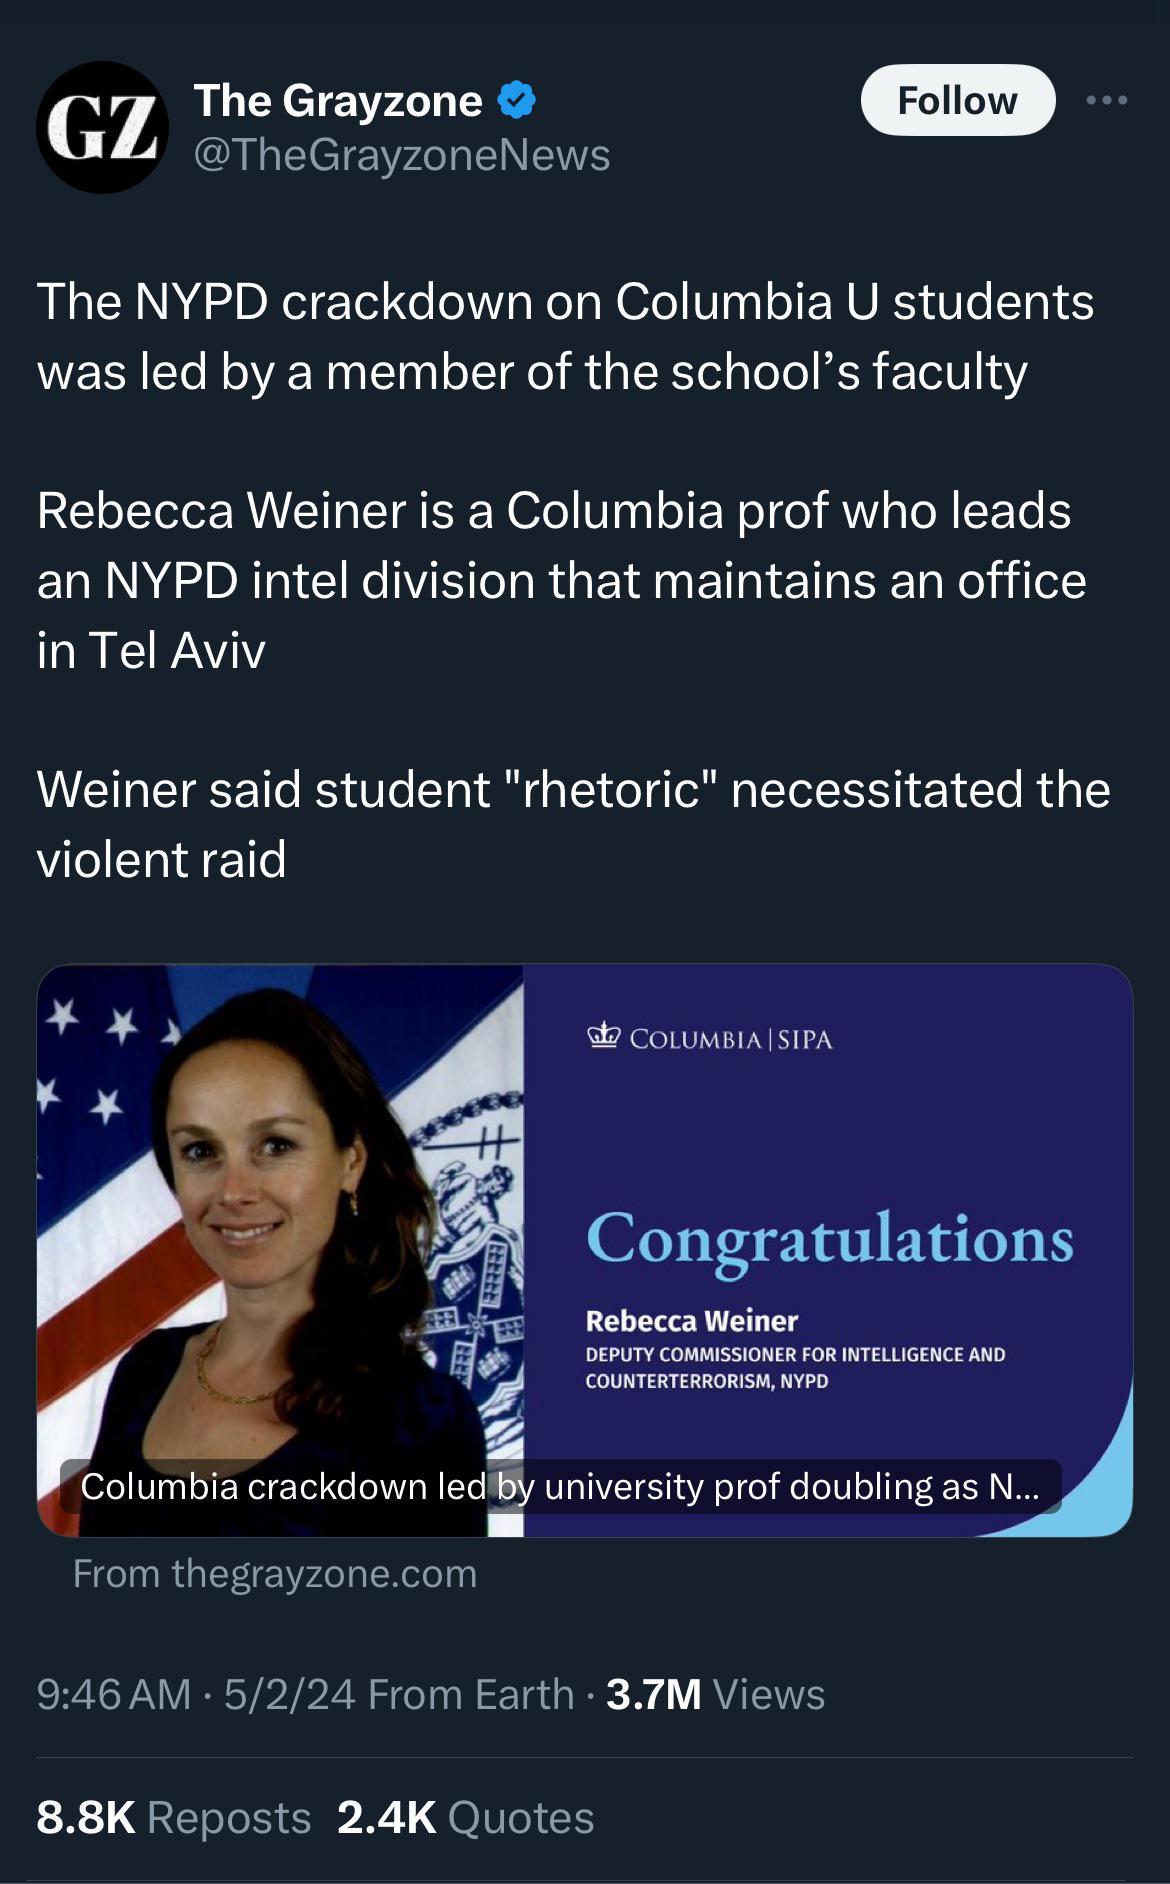Open the three-dot more options menu
This screenshot has width=1170, height=1884.
(1107, 100)
